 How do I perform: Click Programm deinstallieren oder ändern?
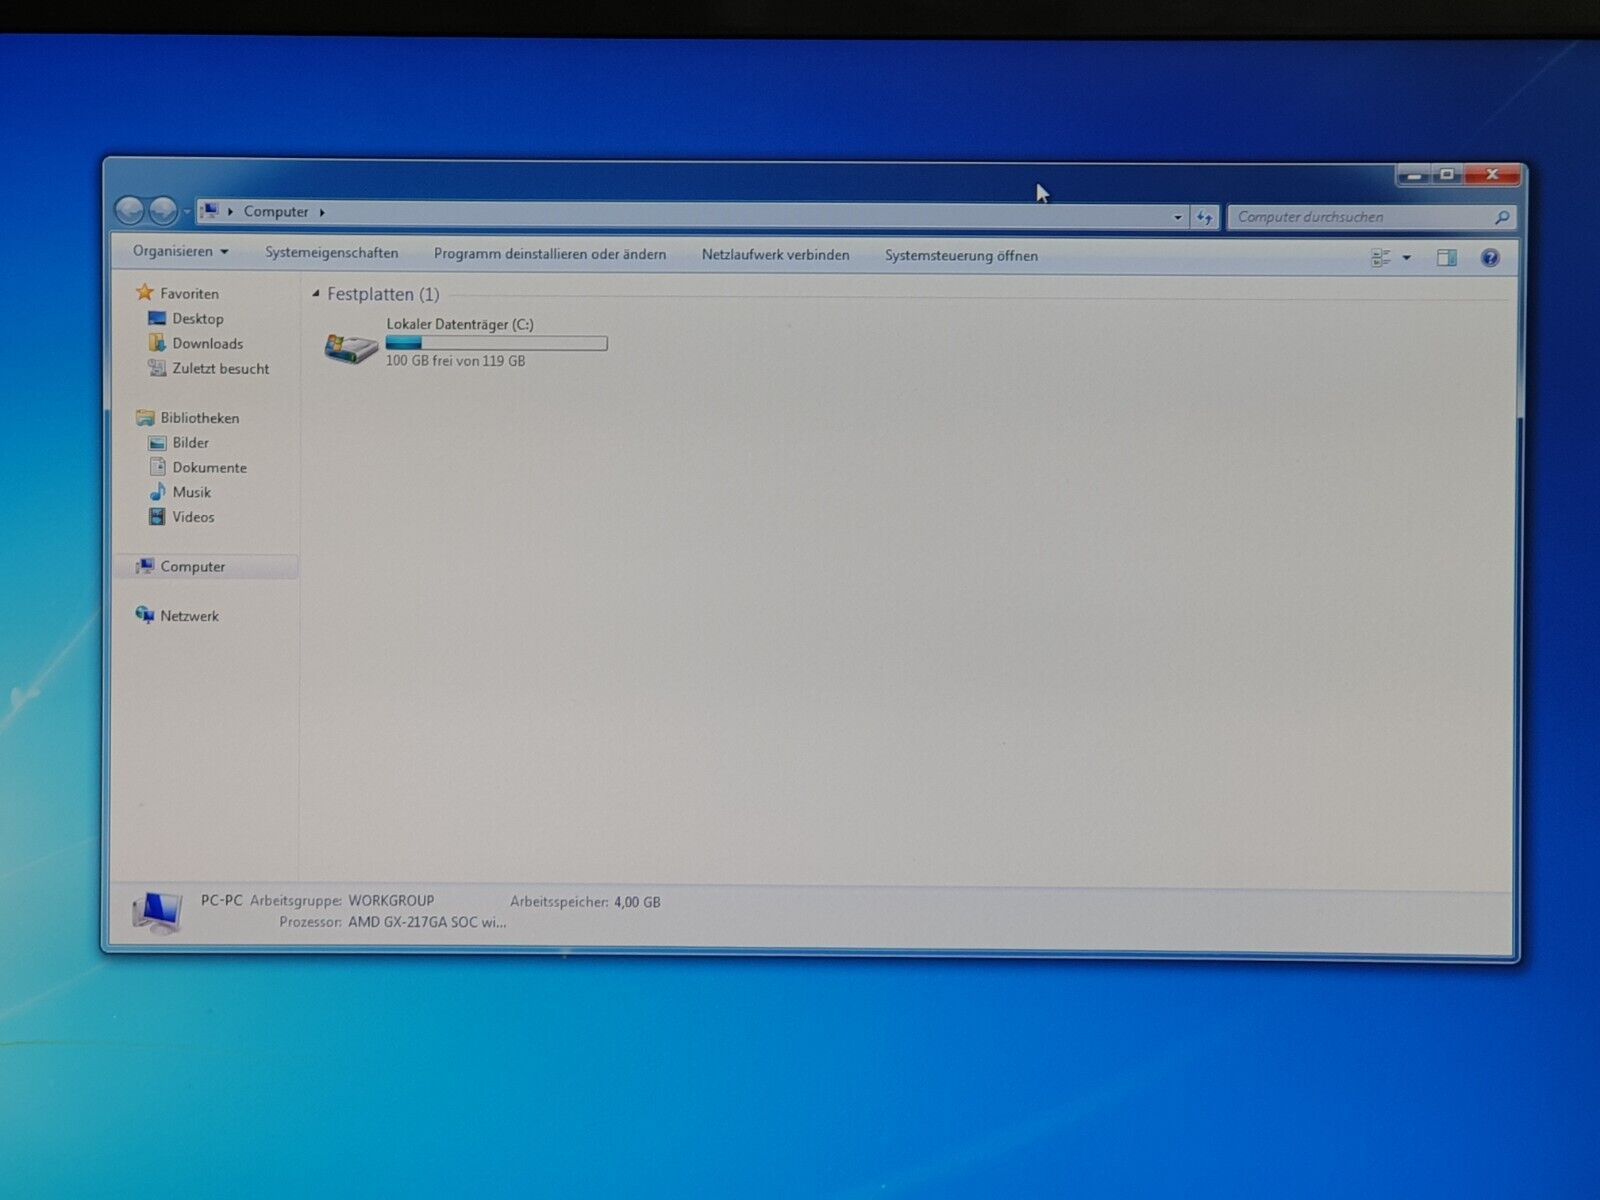click(x=549, y=254)
